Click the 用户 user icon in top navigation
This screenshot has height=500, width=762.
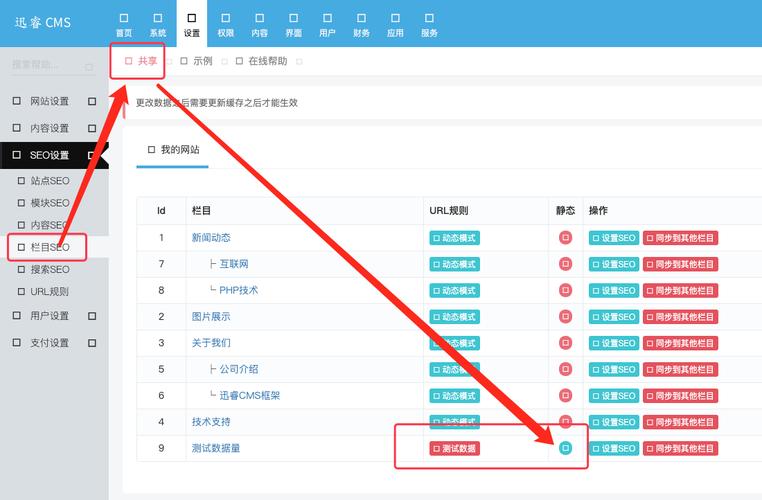click(x=327, y=24)
